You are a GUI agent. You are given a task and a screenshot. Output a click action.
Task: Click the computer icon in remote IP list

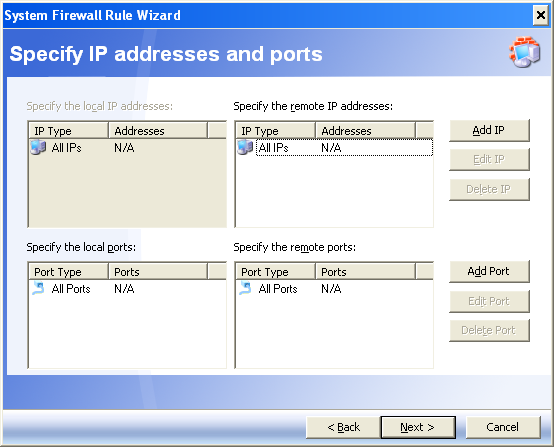click(x=245, y=147)
